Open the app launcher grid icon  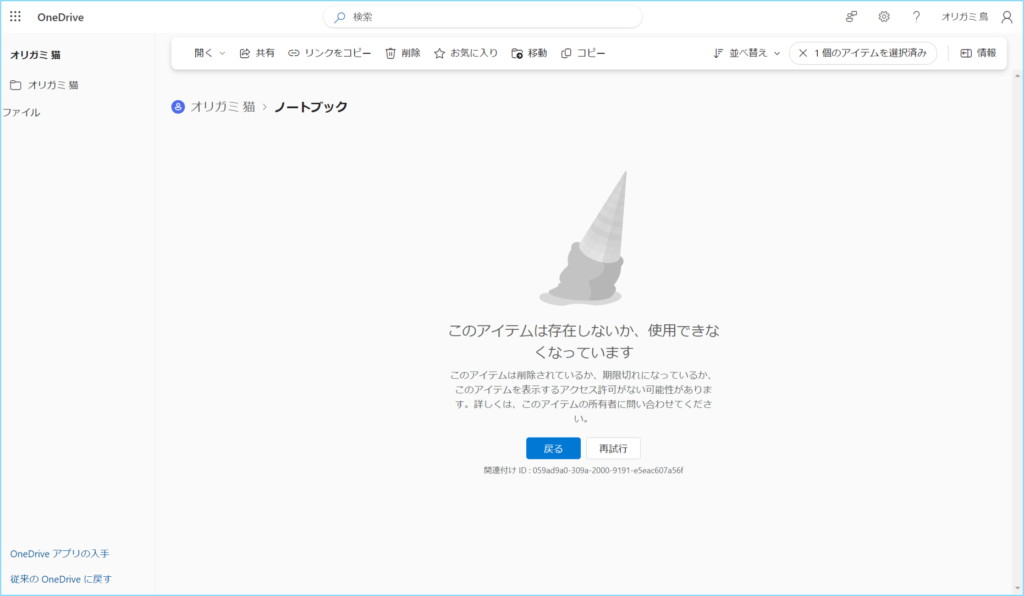pyautogui.click(x=15, y=17)
